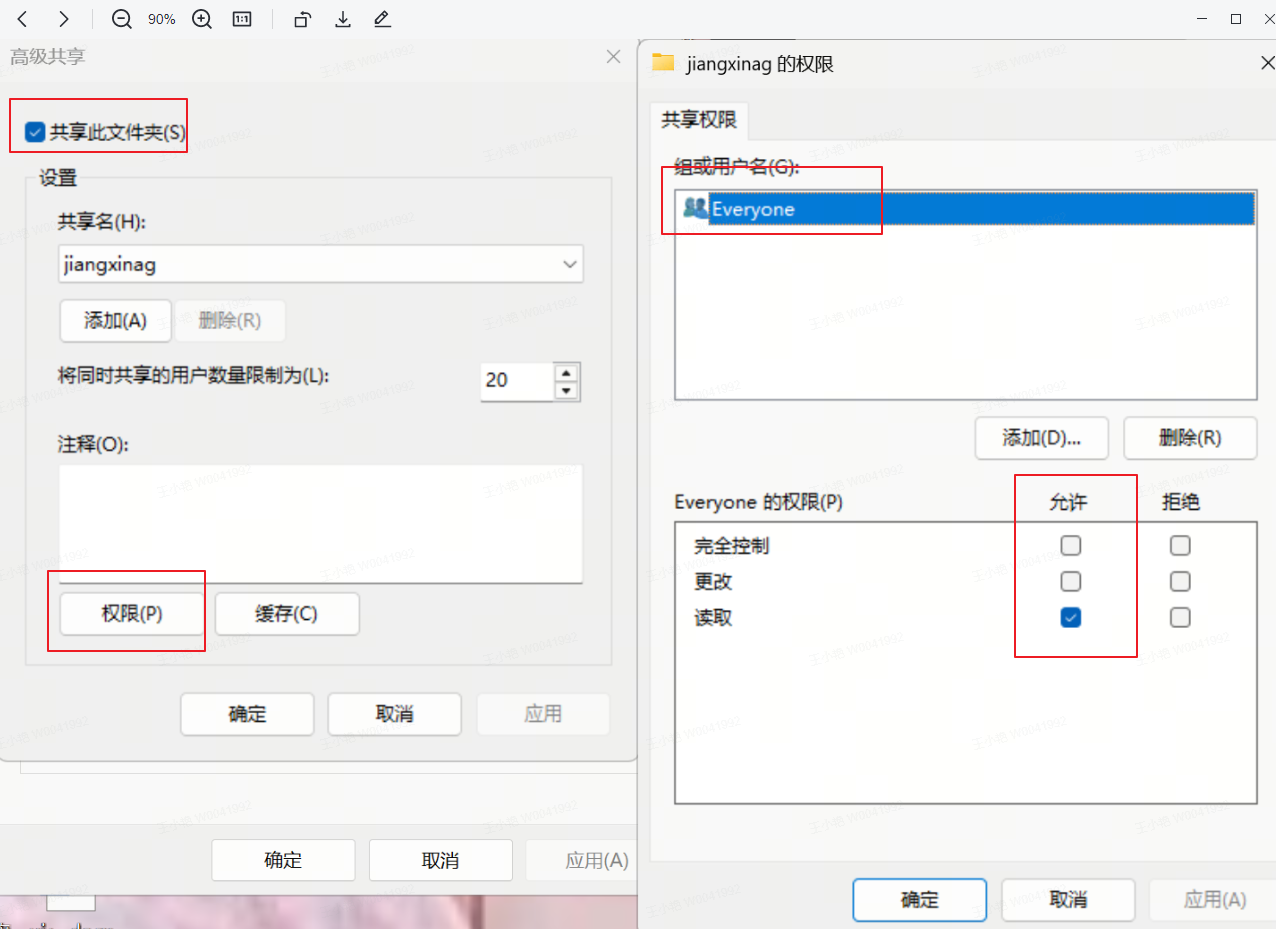
Task: Enable 完全控制 in the 允许 column
Action: (1071, 546)
